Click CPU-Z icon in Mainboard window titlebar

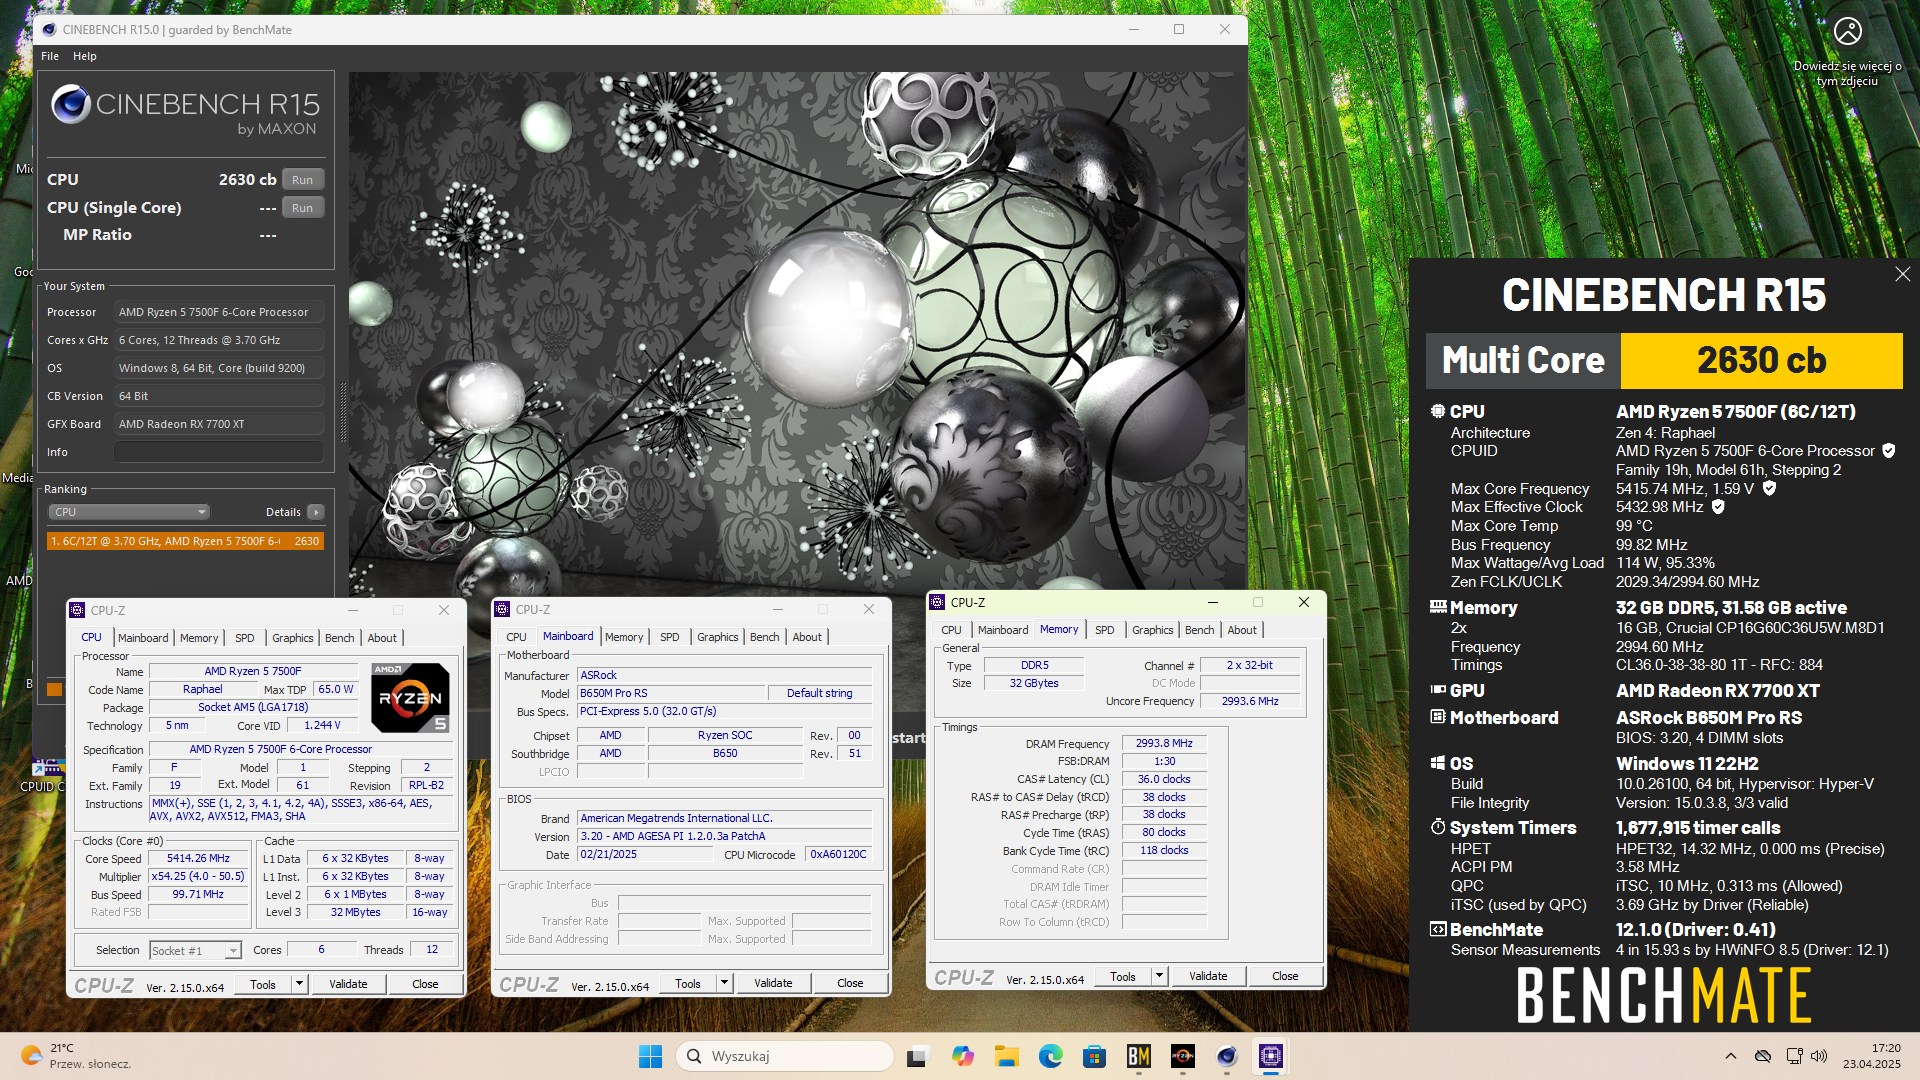(502, 609)
